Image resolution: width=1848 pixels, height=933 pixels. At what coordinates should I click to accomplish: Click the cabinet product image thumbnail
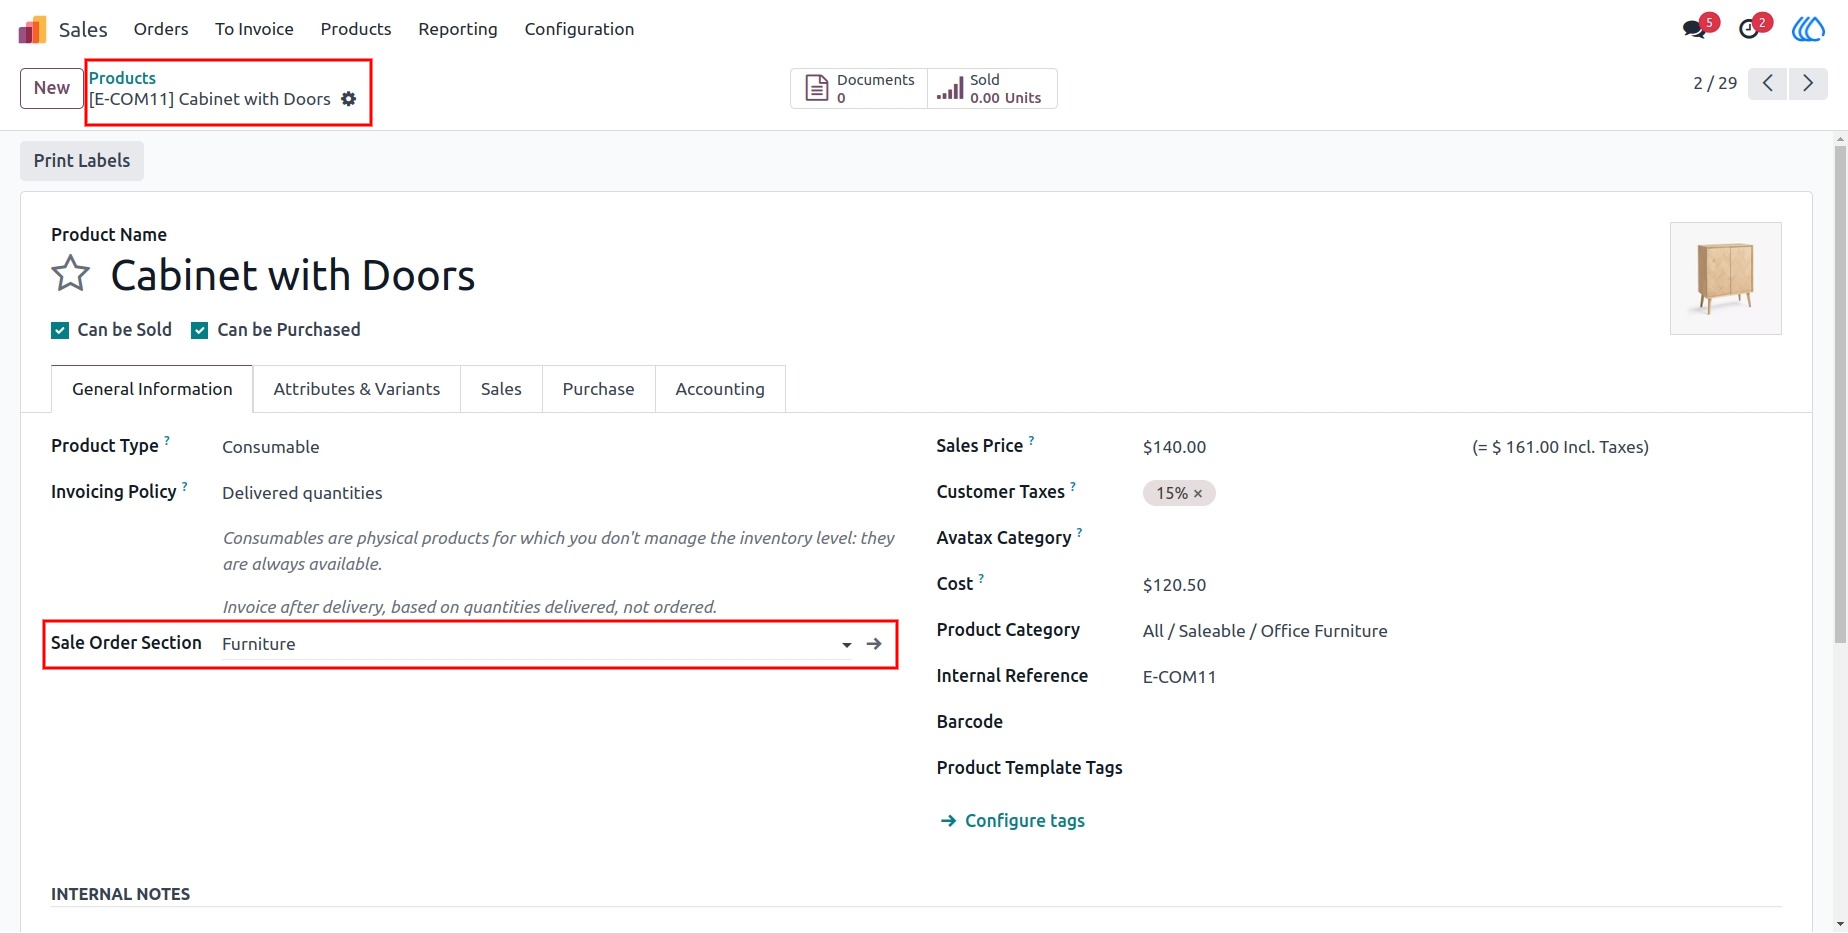pos(1726,278)
